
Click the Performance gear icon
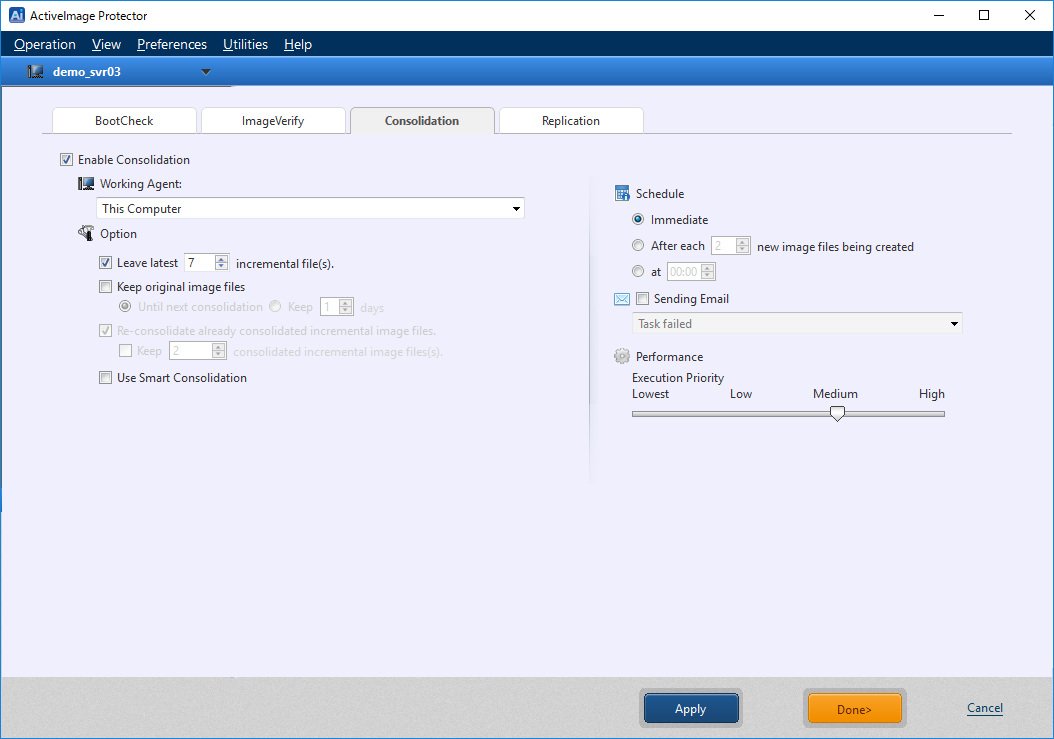click(622, 356)
